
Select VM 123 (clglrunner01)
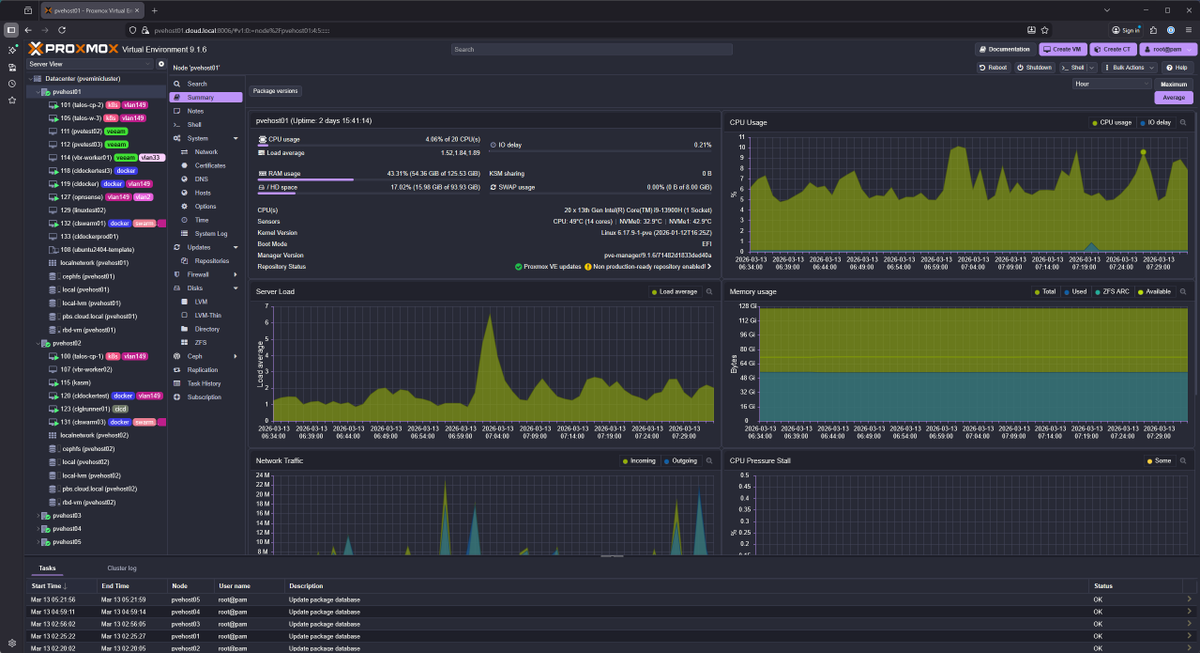pos(86,408)
